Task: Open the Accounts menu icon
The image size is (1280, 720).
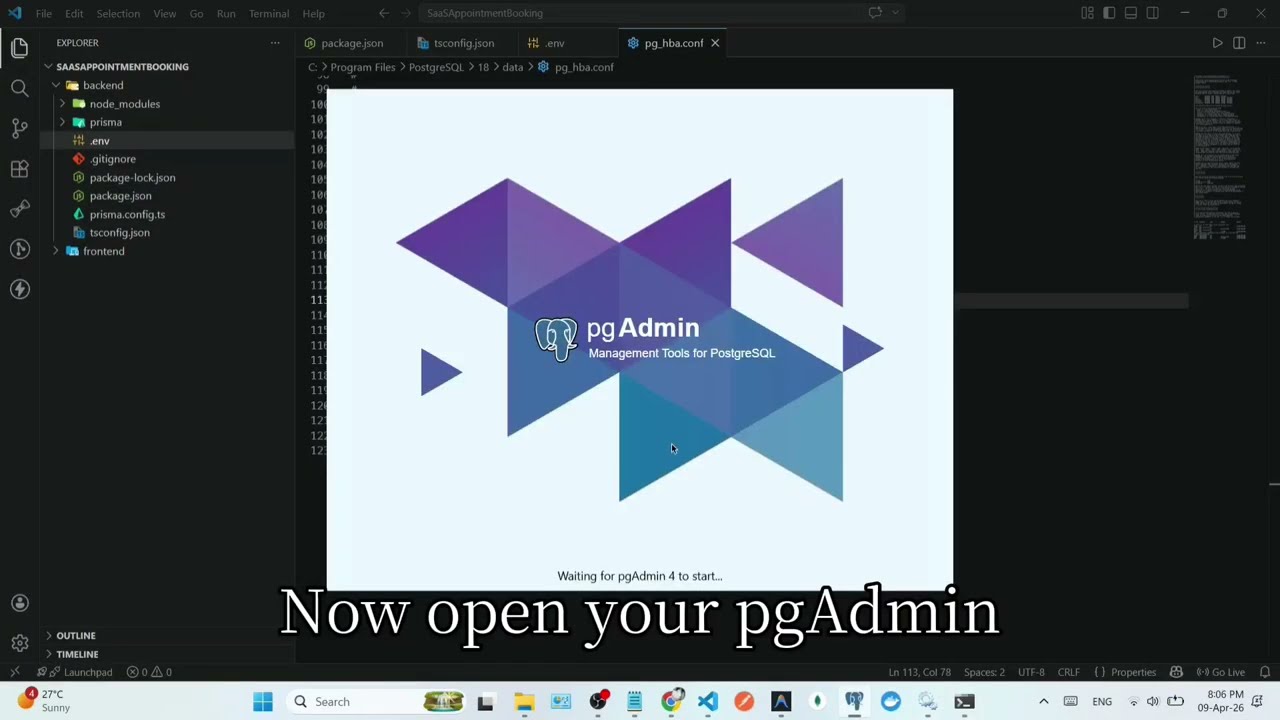Action: point(19,603)
